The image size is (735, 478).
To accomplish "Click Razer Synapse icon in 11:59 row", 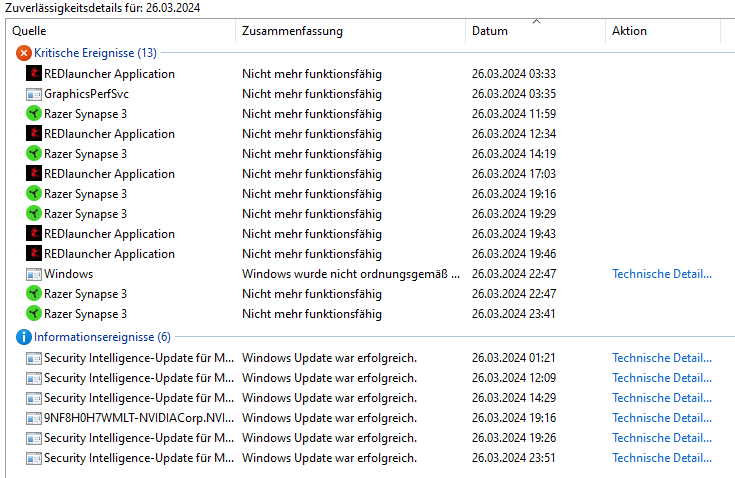I will (34, 114).
